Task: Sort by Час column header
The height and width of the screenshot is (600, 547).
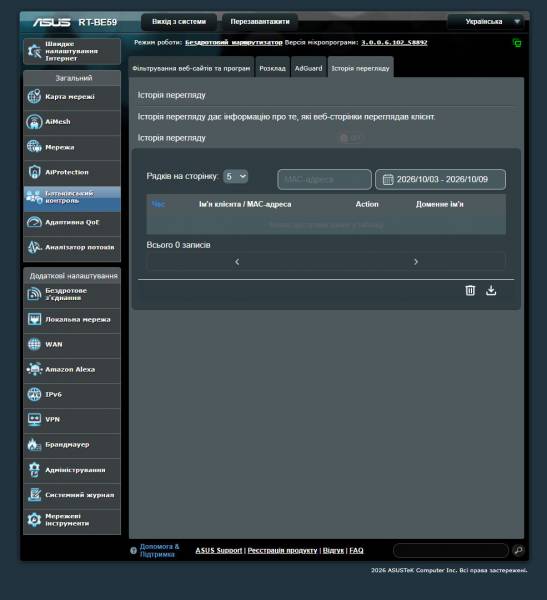Action: click(158, 204)
